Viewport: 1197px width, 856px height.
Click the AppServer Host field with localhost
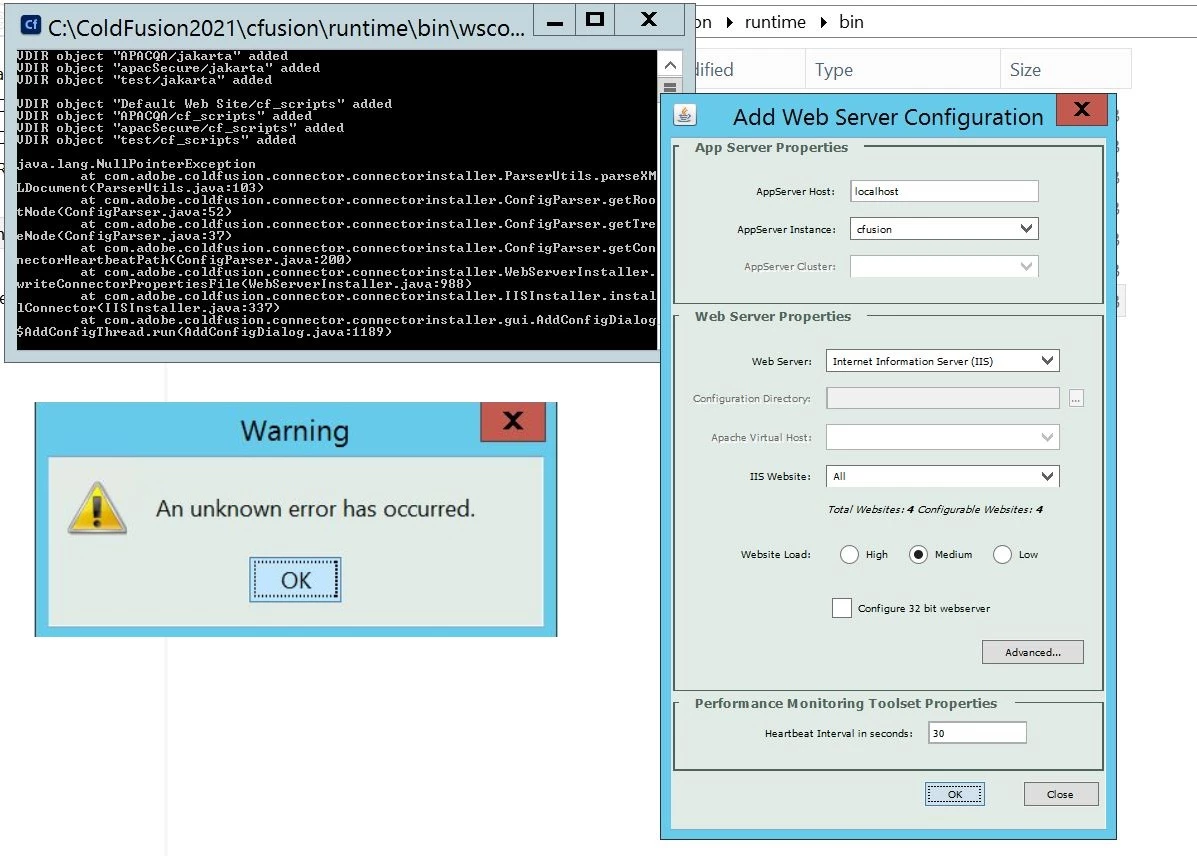(944, 191)
